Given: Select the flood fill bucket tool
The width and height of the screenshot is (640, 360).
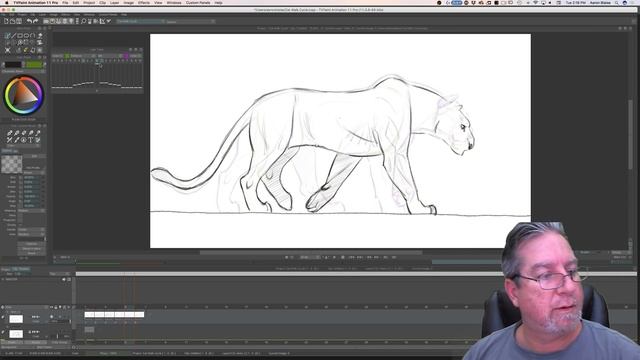Looking at the screenshot, I should [40, 36].
